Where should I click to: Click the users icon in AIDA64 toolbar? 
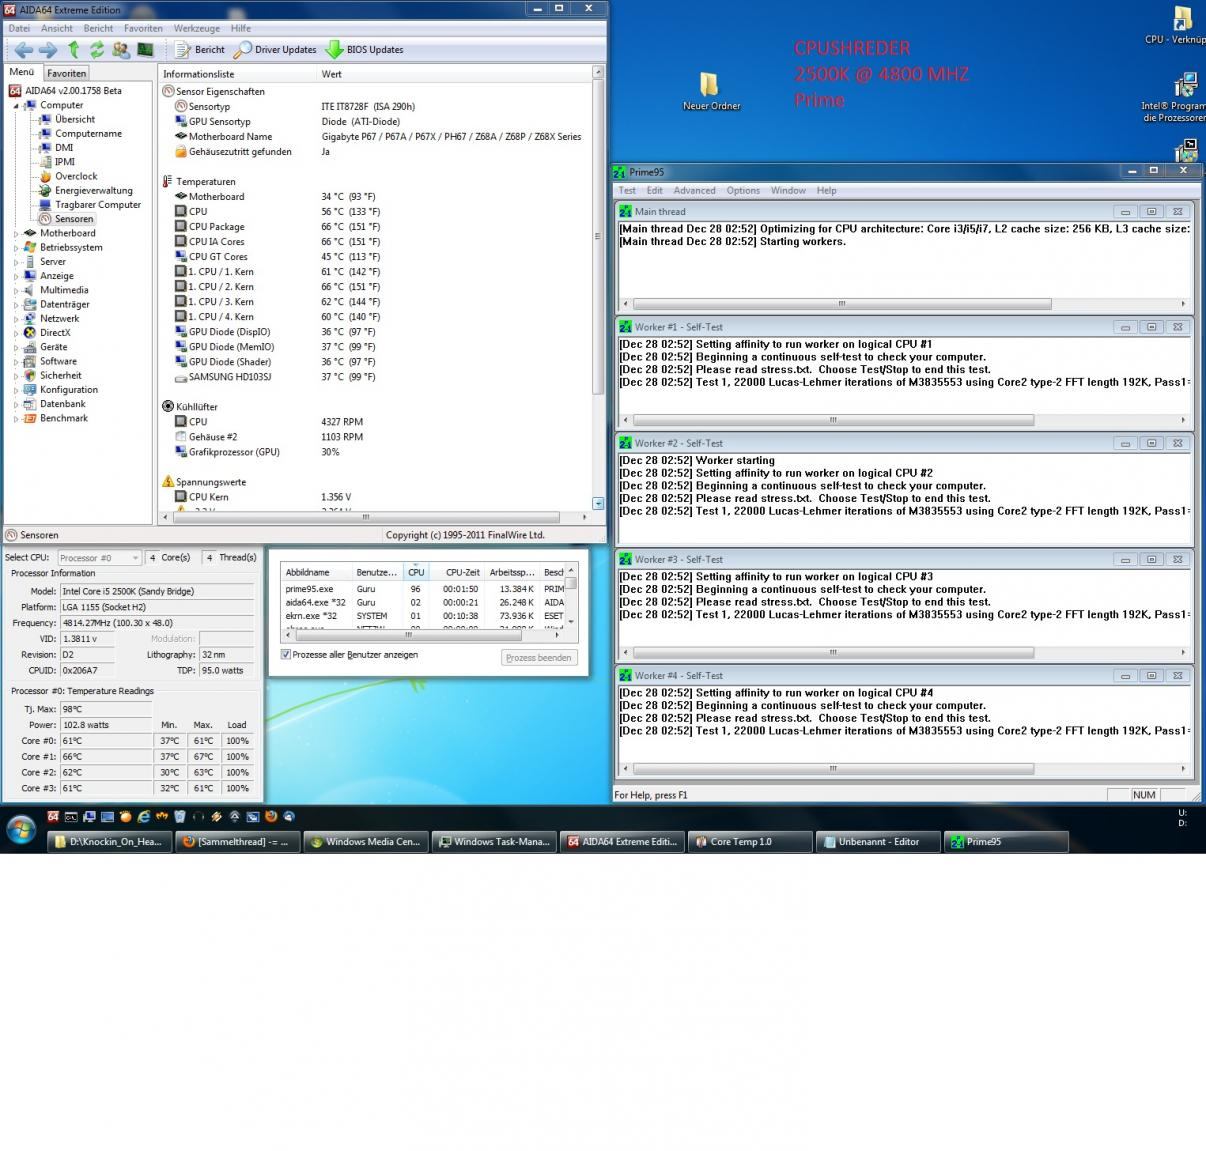coord(121,49)
